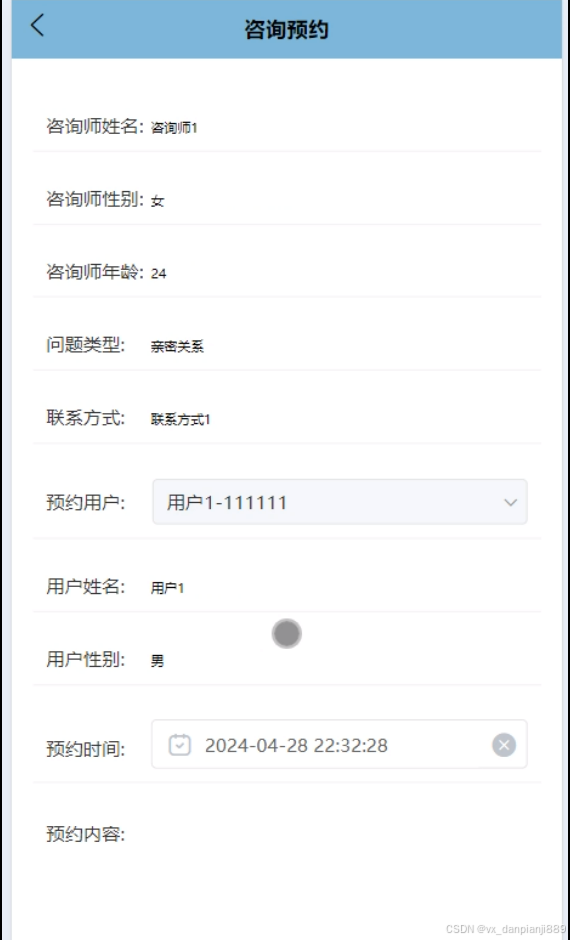Click the 问题类型 label
Viewport: 570px width, 940px height.
tap(86, 345)
